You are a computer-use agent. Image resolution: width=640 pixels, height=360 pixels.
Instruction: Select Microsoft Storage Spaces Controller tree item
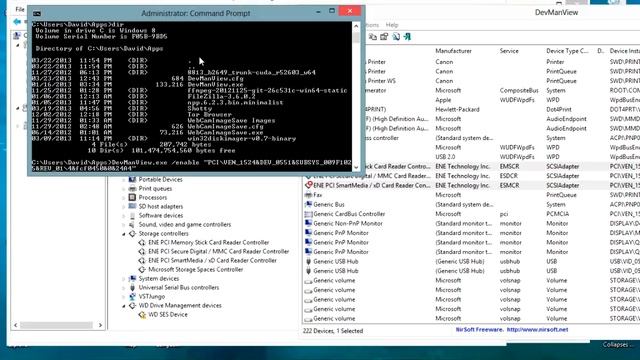click(196, 269)
